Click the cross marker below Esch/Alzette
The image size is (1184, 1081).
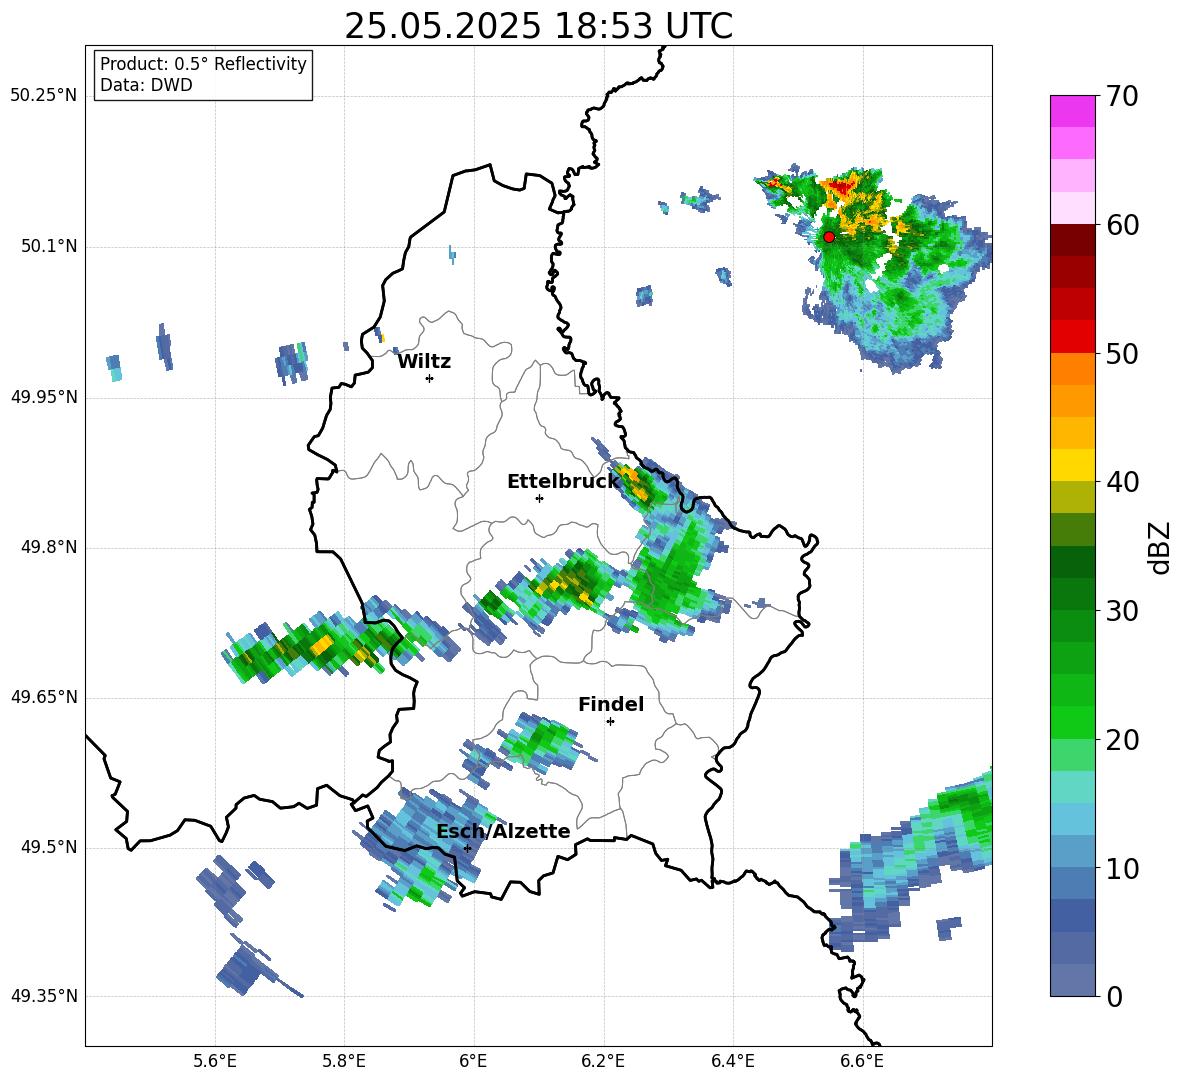tap(467, 848)
